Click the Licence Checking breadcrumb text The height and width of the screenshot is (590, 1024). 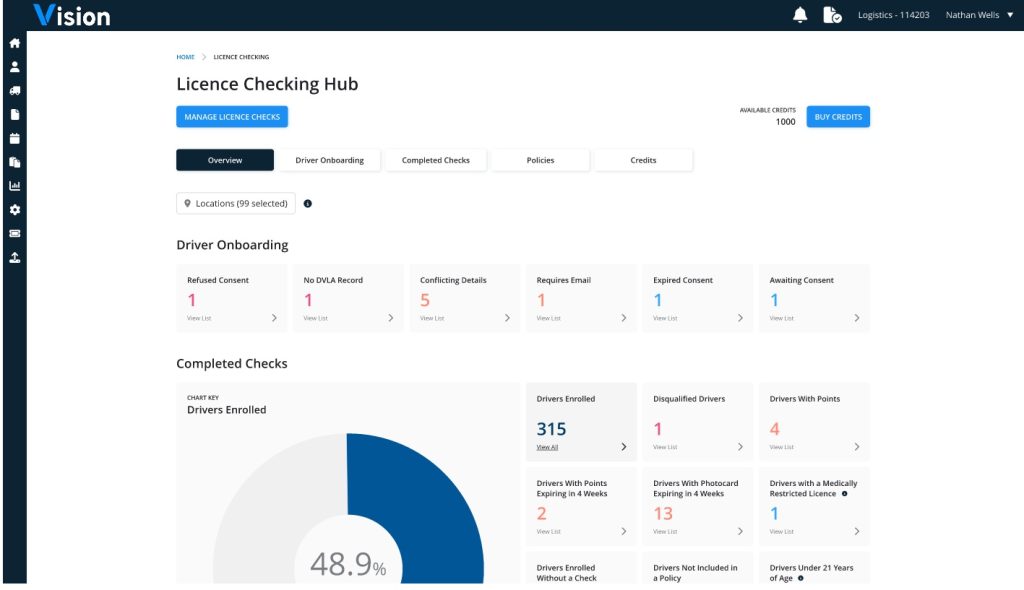tap(241, 57)
